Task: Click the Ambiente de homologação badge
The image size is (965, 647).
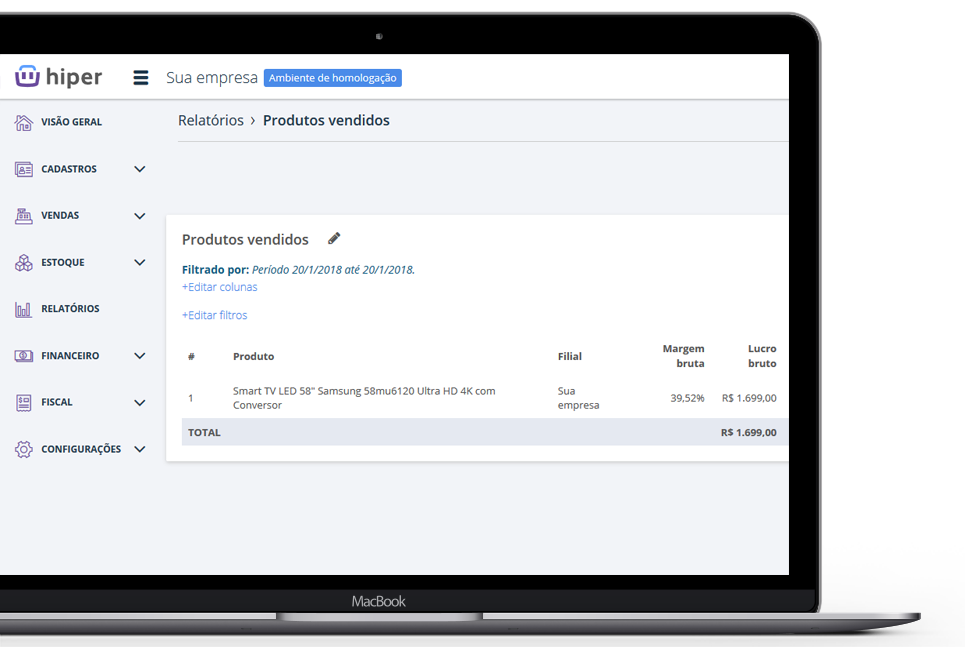Action: (x=332, y=78)
